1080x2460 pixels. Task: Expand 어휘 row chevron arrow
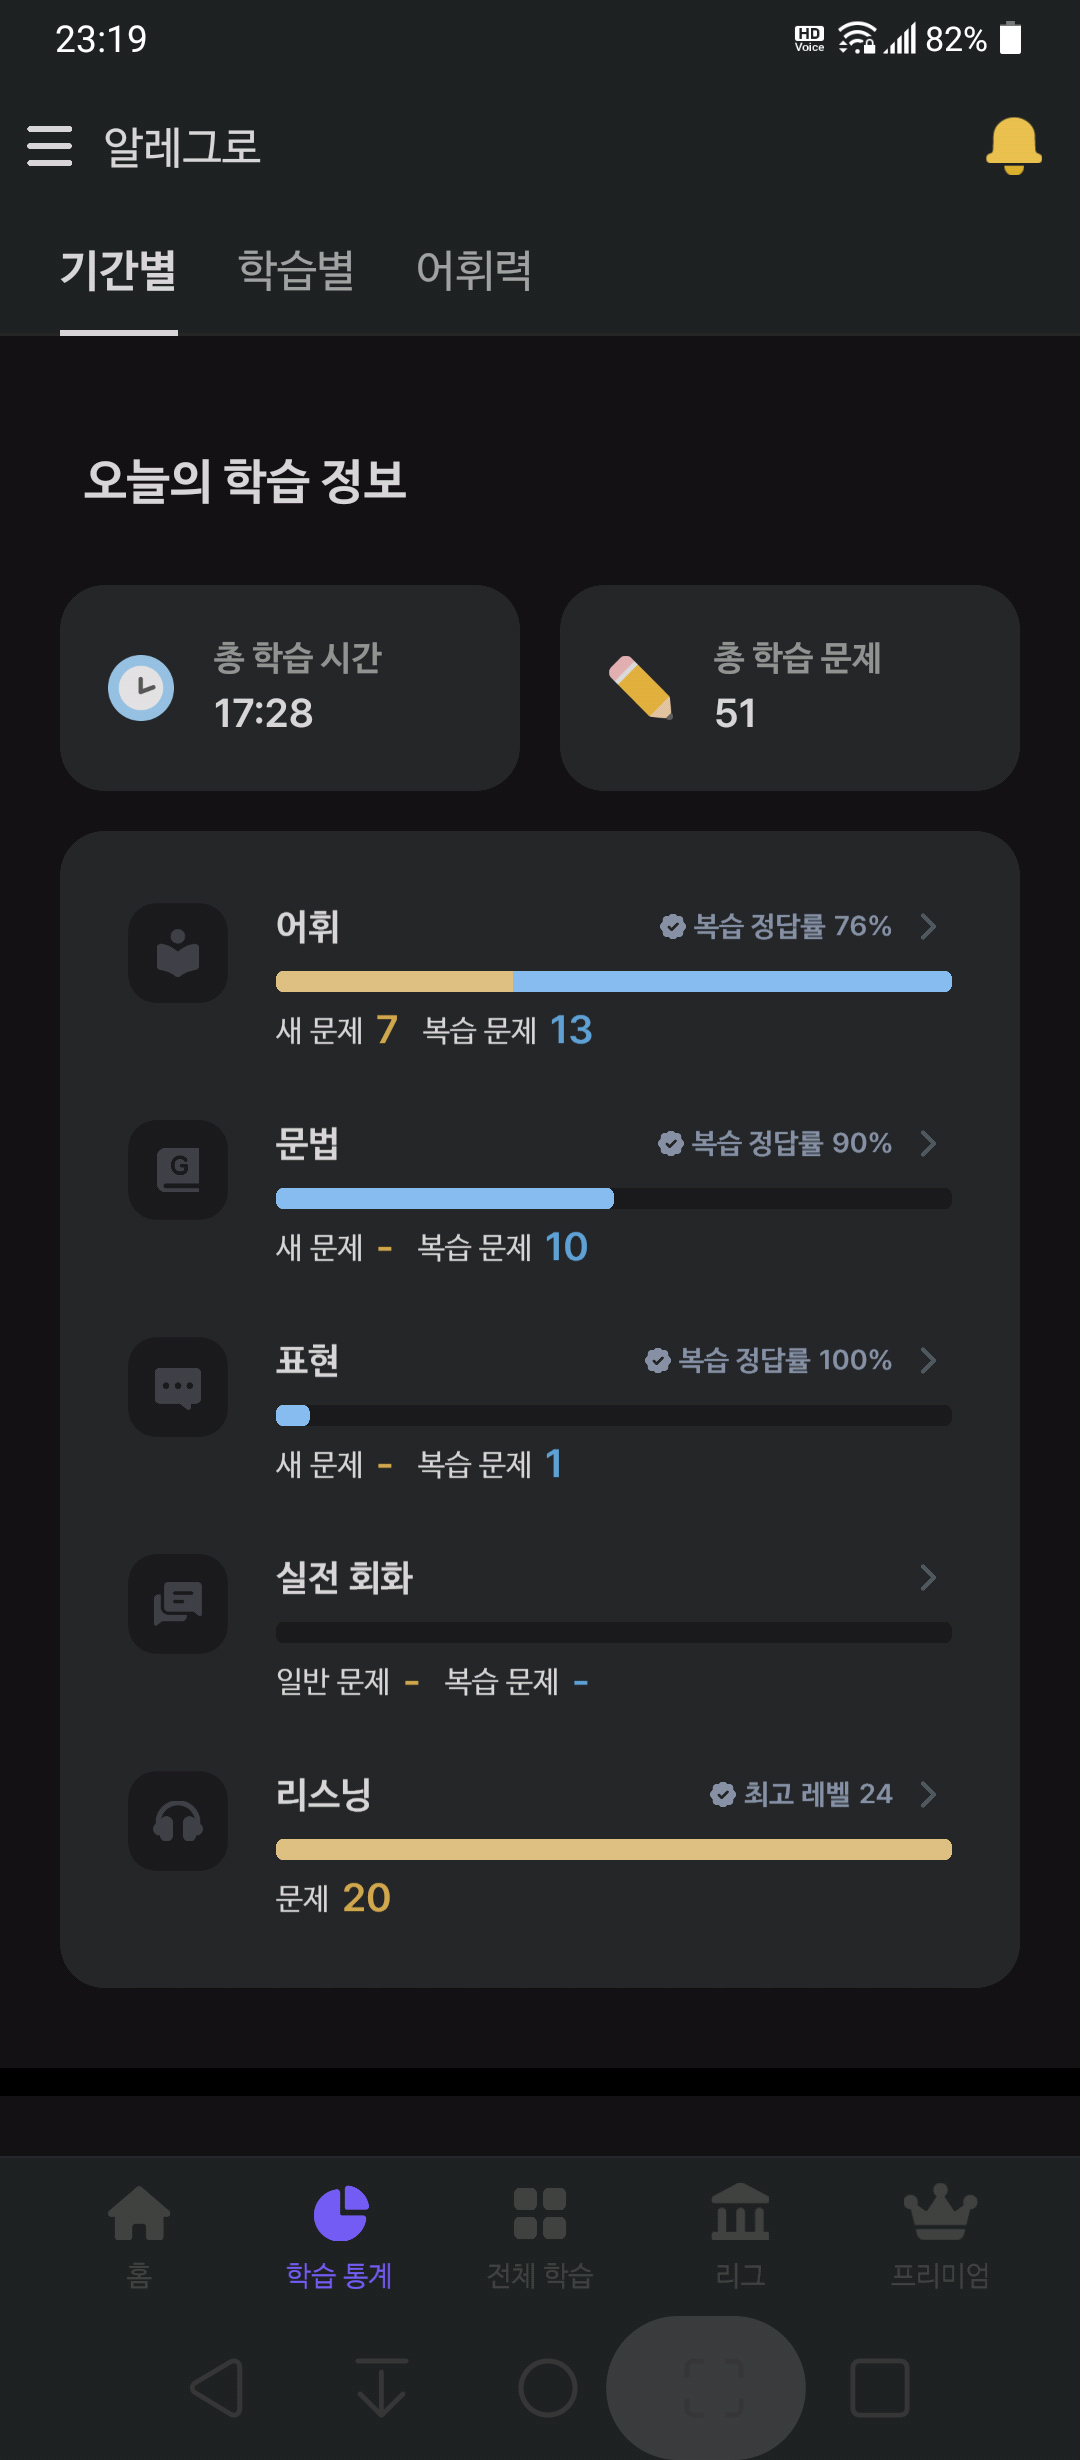click(928, 926)
